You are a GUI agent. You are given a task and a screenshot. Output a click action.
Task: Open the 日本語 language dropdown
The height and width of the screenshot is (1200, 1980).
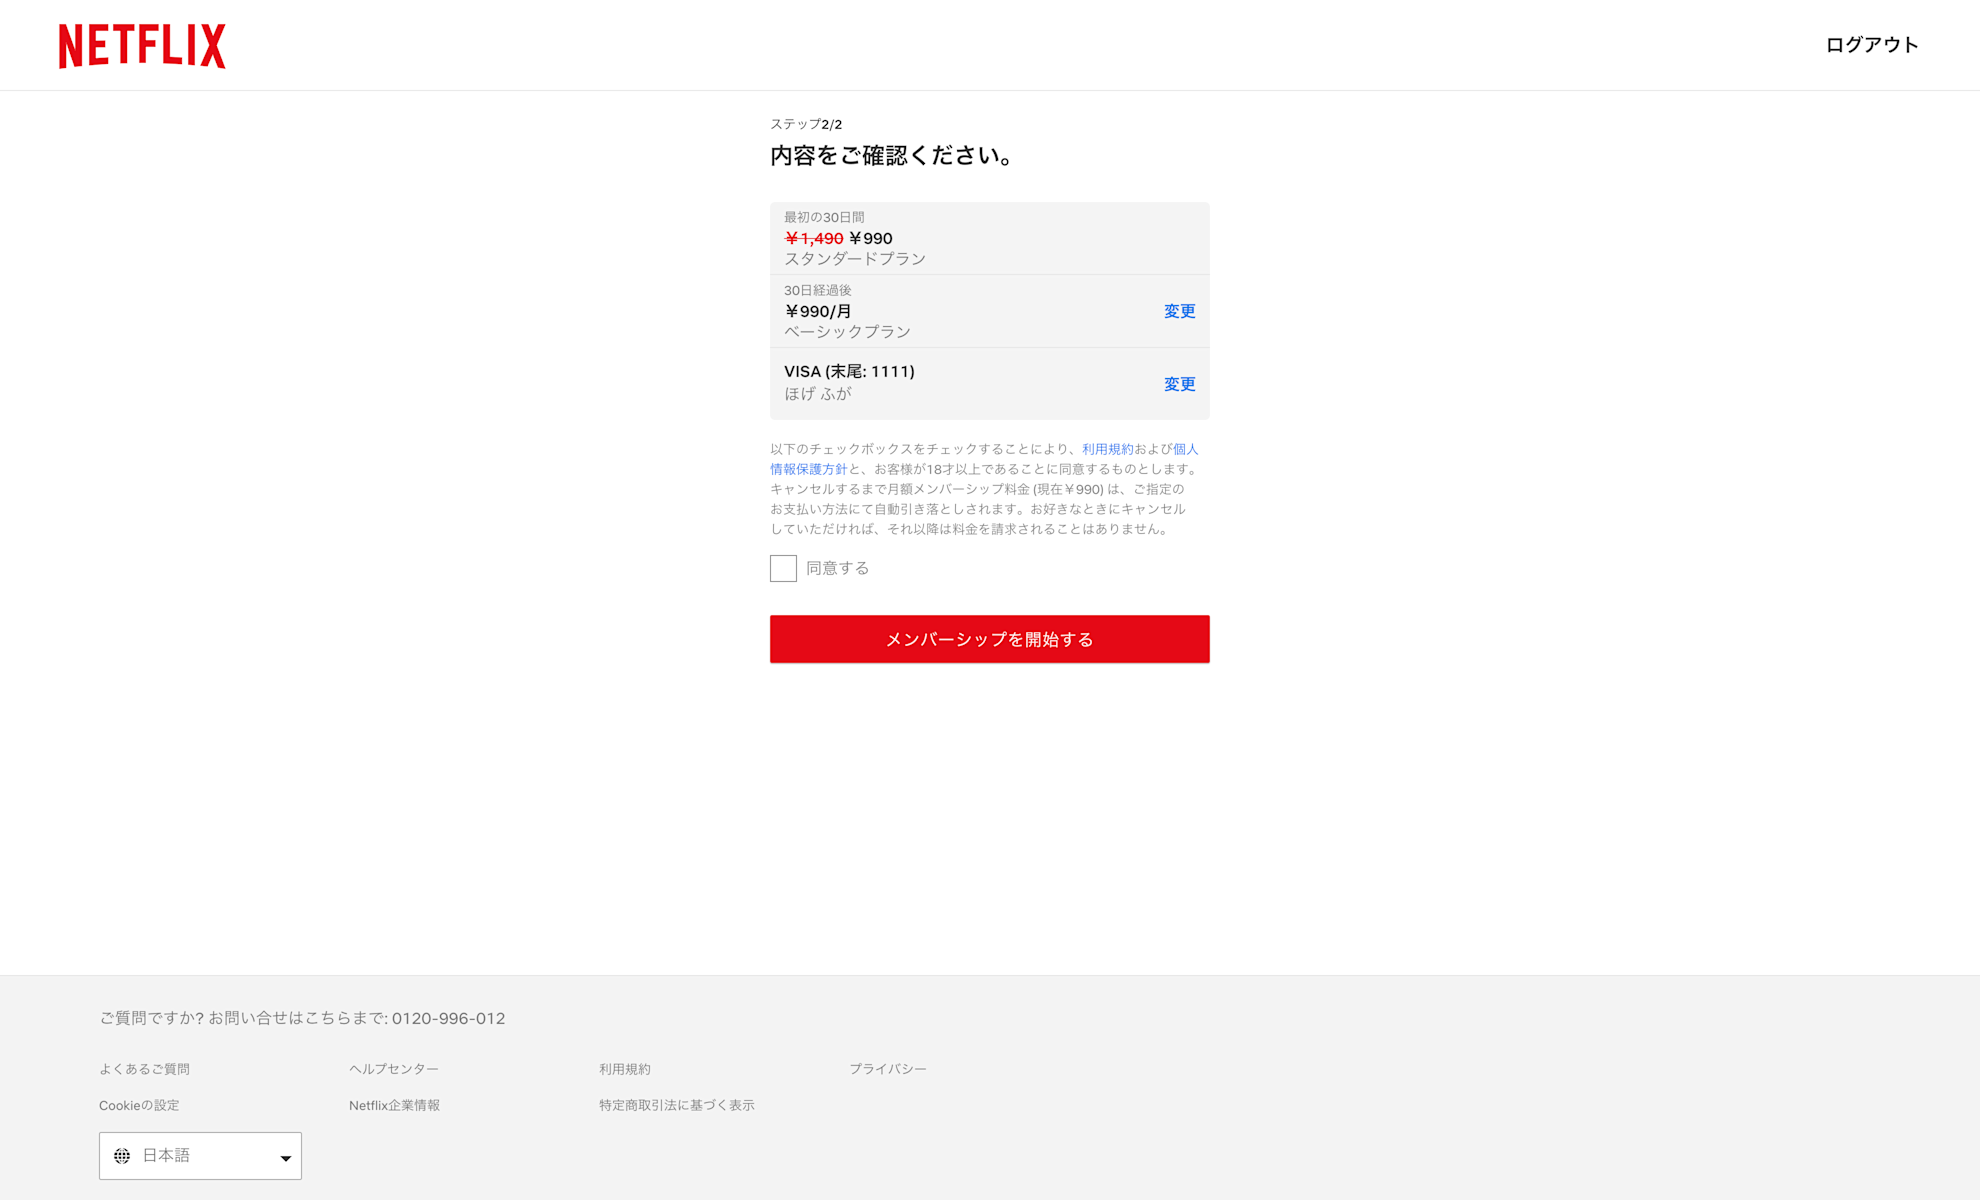[x=200, y=1156]
